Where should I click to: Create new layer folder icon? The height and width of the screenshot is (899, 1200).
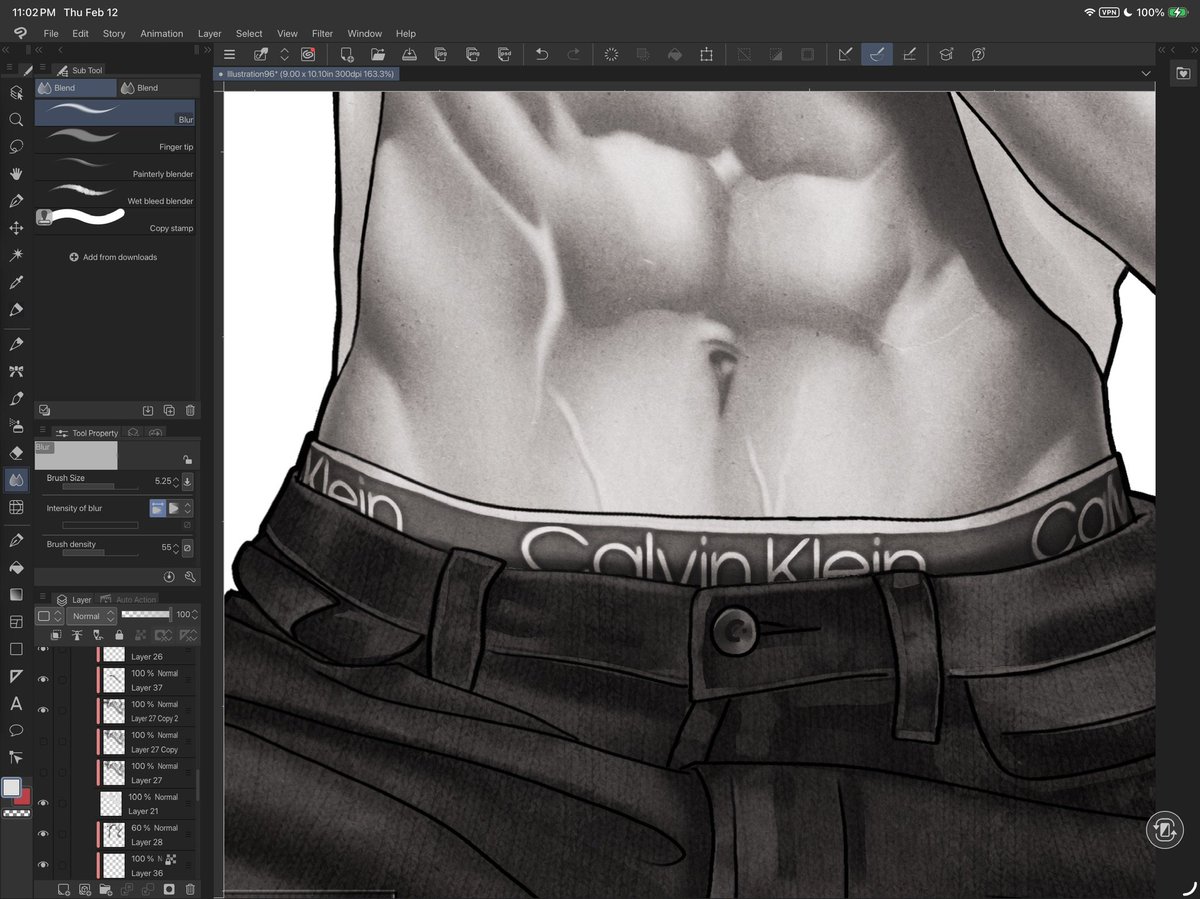click(x=106, y=889)
